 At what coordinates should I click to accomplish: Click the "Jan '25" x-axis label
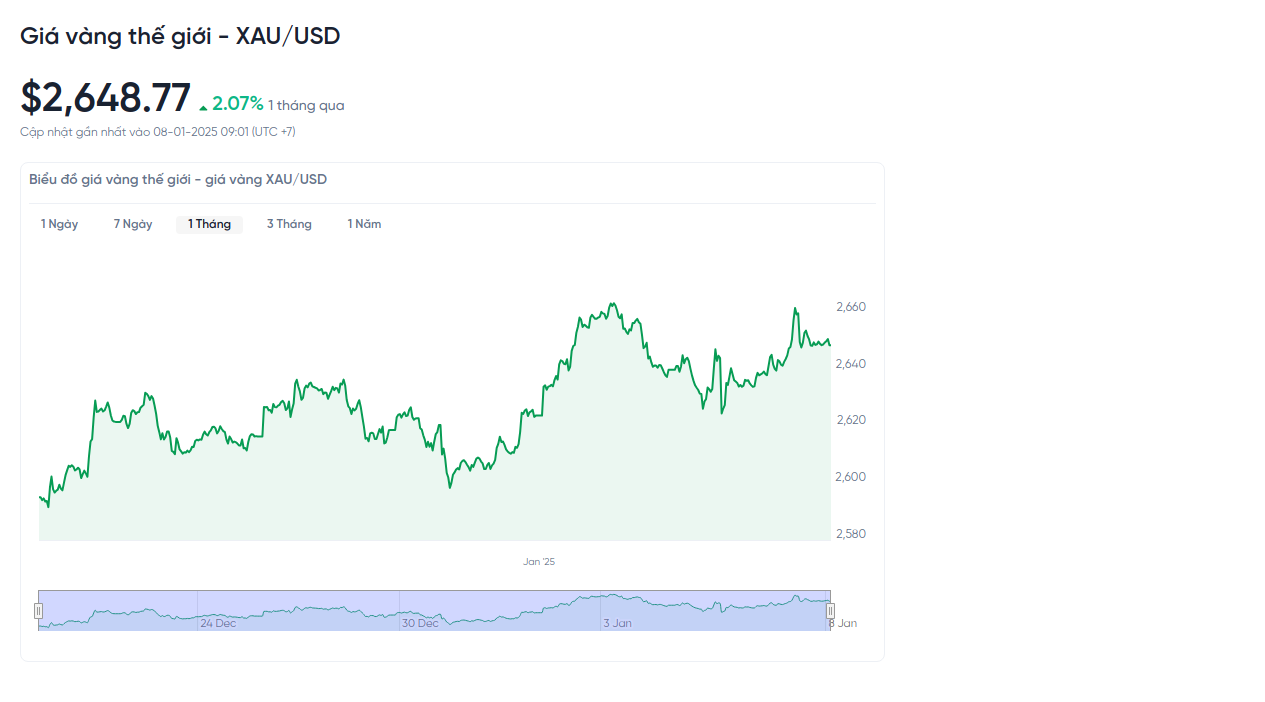pos(538,562)
